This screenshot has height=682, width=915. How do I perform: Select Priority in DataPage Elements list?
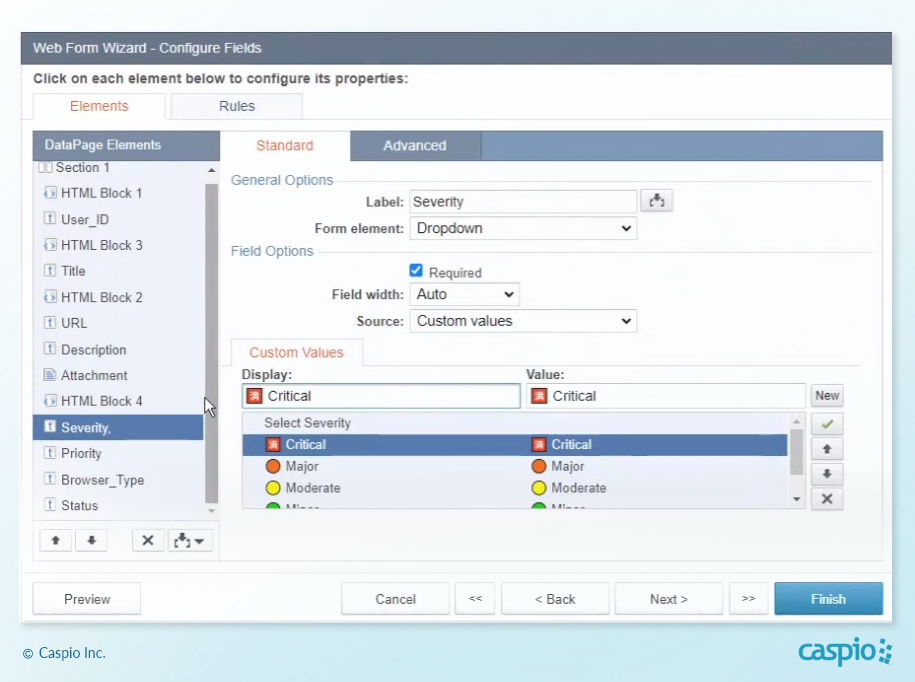pos(82,453)
